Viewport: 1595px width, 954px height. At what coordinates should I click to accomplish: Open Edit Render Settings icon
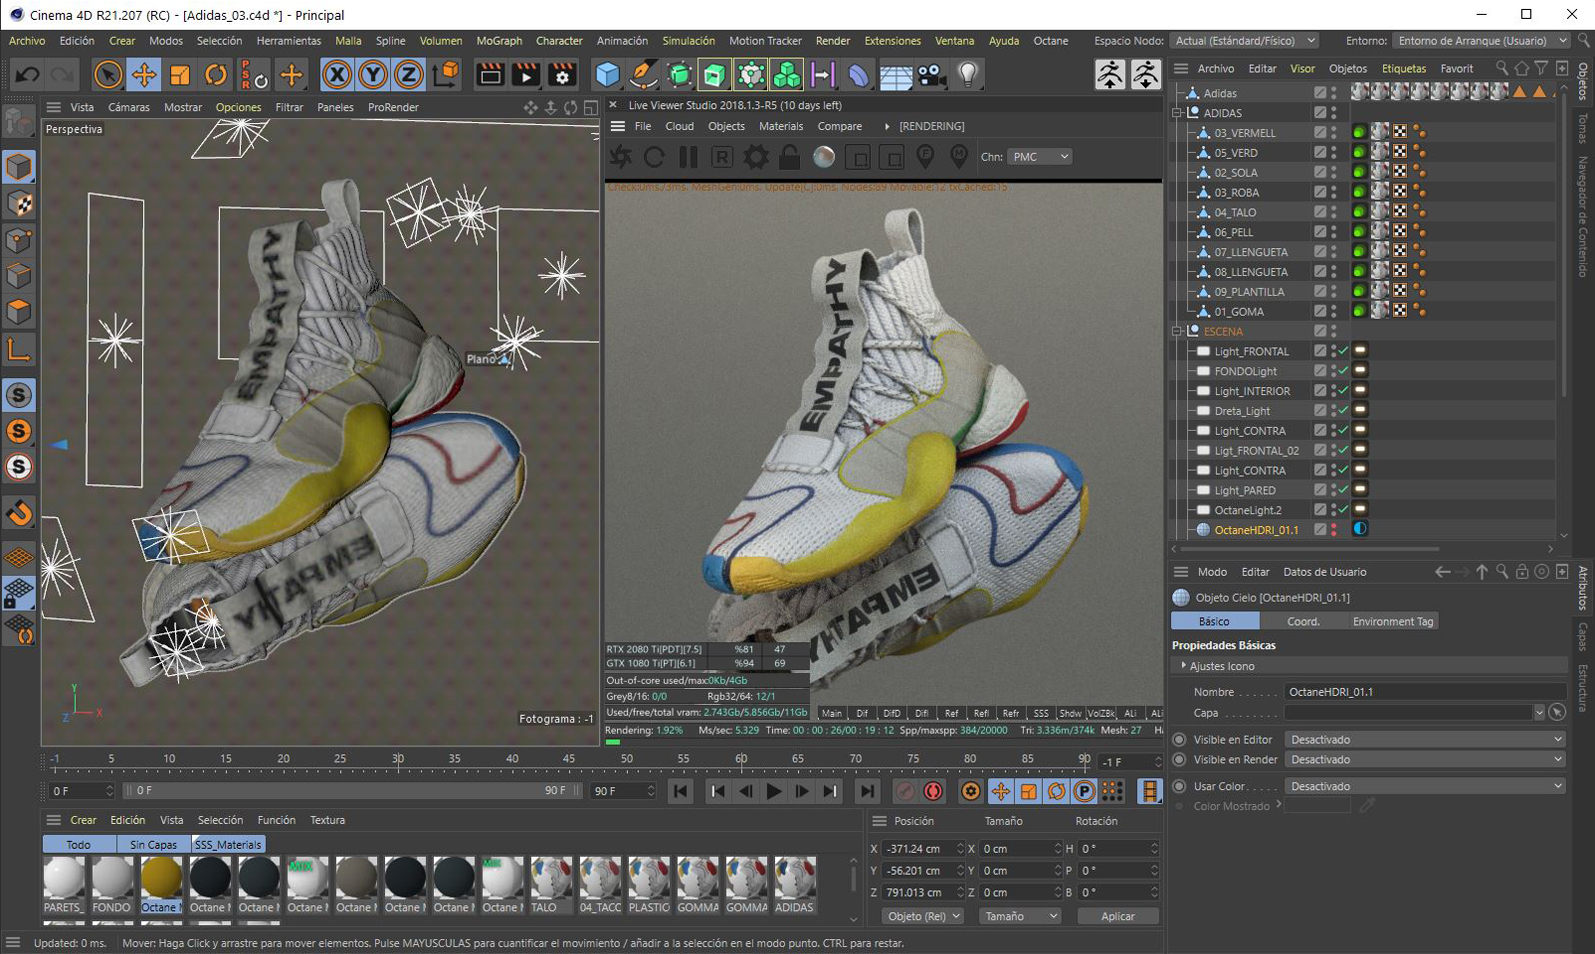pos(563,74)
